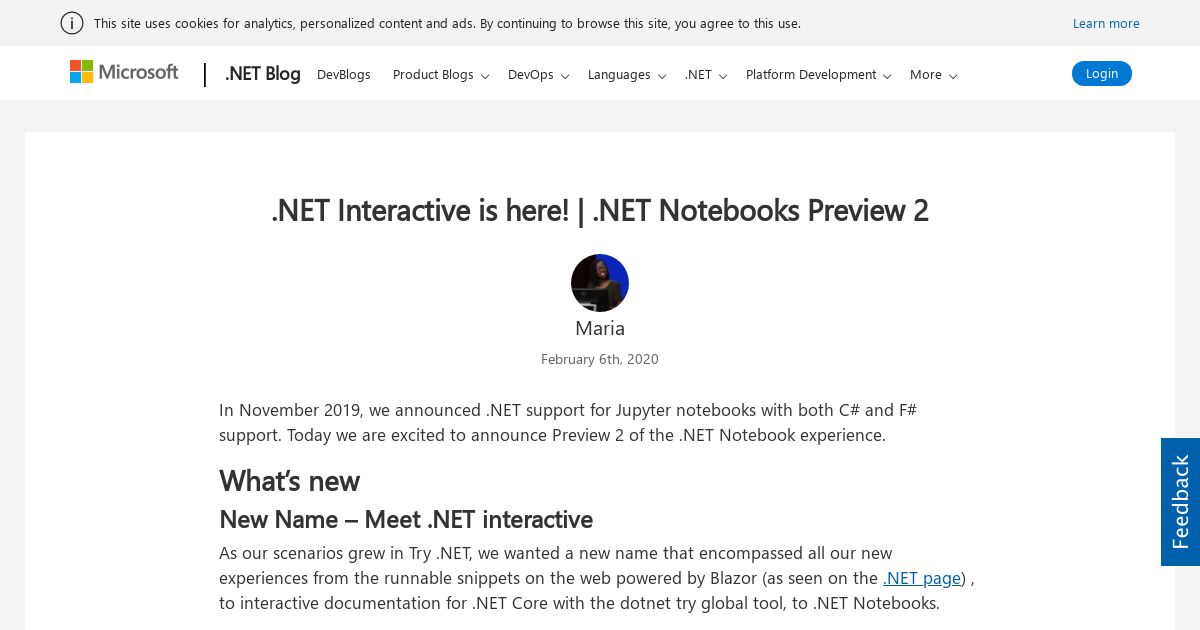Go to DevBlogs
Screen dimensions: 1200x630
click(x=344, y=75)
